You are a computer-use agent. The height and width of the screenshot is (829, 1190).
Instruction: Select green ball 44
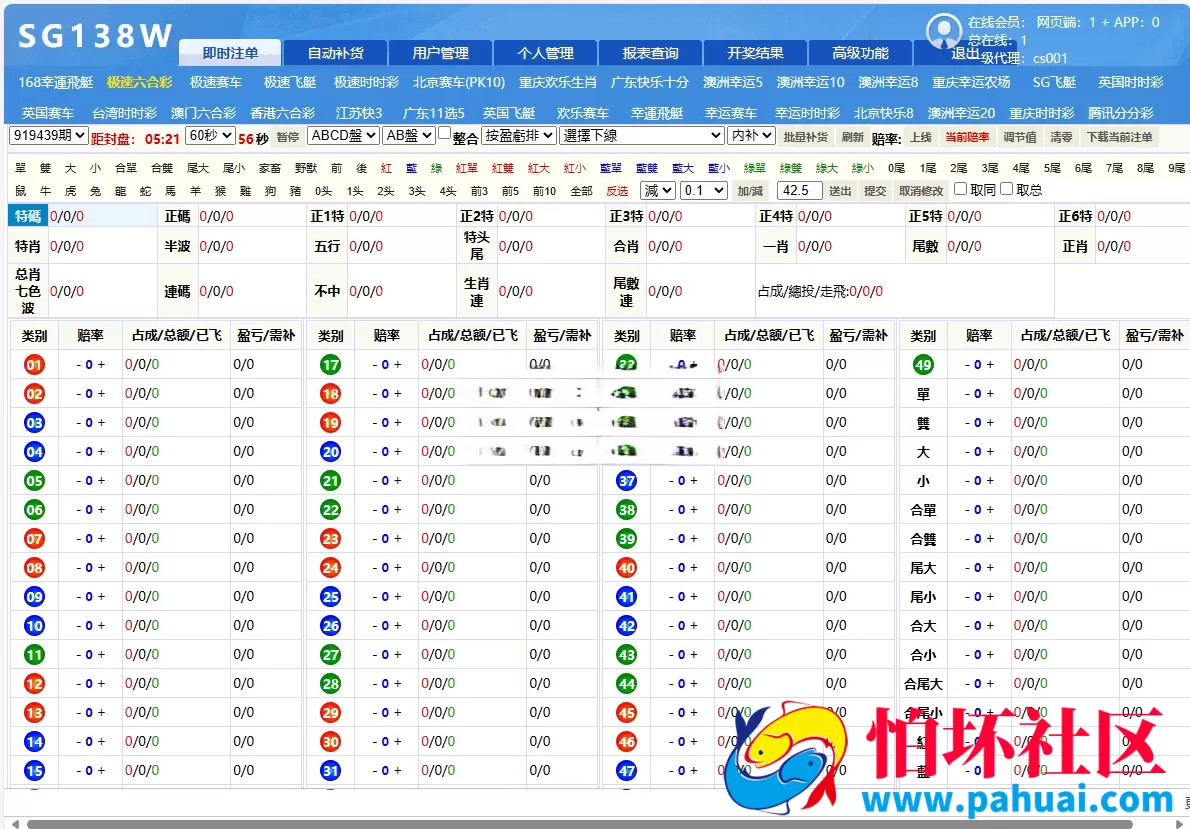pos(626,684)
